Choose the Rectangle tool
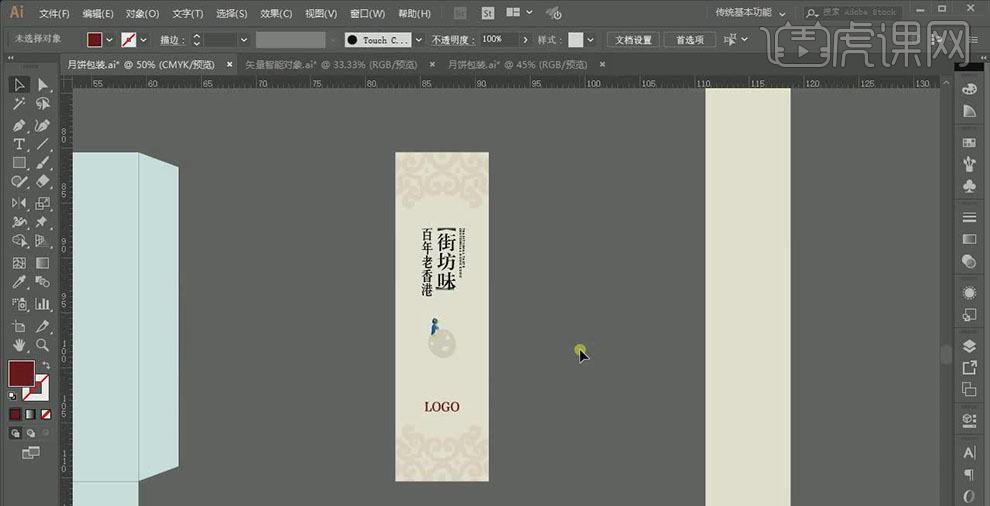Image resolution: width=990 pixels, height=506 pixels. [19, 163]
